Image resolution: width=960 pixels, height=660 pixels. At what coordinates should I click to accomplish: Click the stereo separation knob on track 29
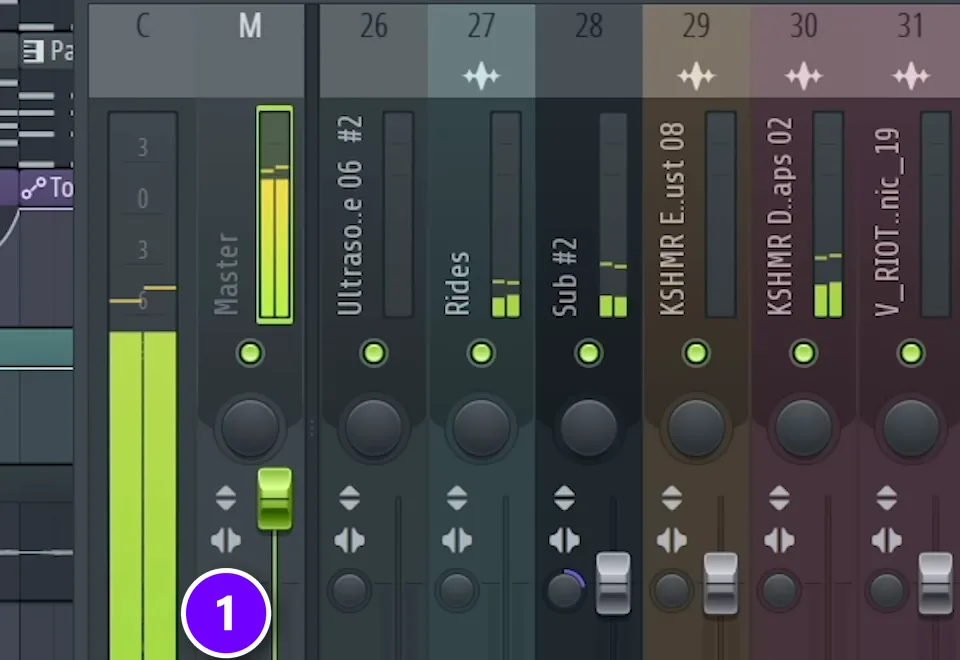(672, 591)
